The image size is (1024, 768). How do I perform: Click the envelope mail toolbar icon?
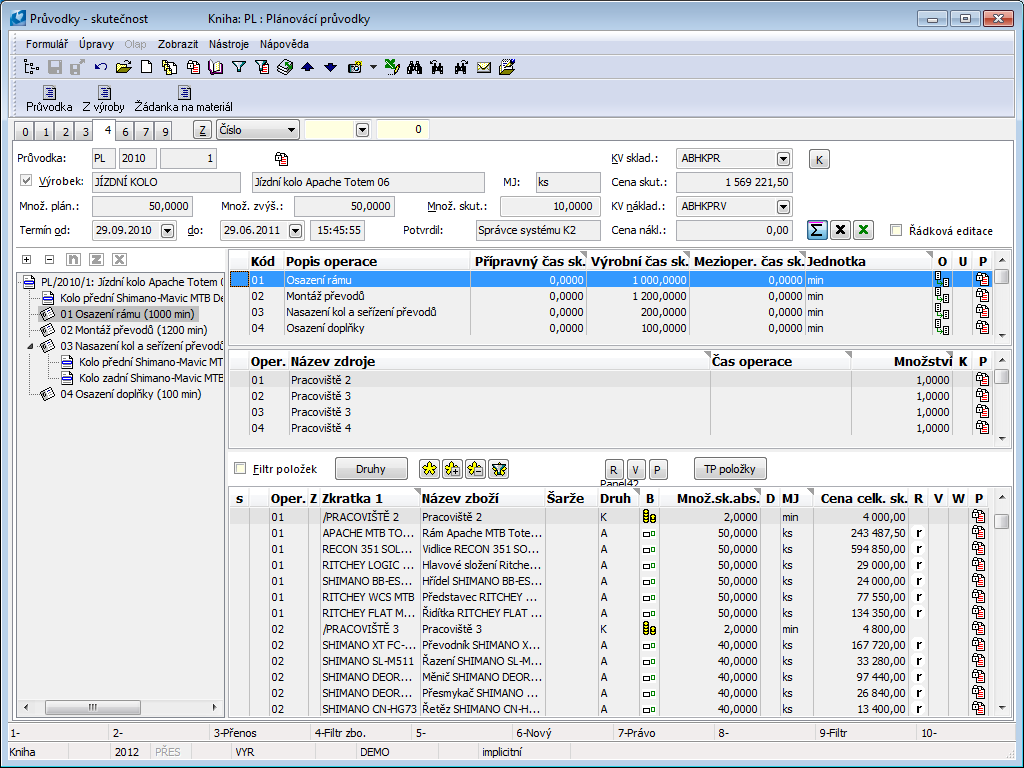pos(484,68)
